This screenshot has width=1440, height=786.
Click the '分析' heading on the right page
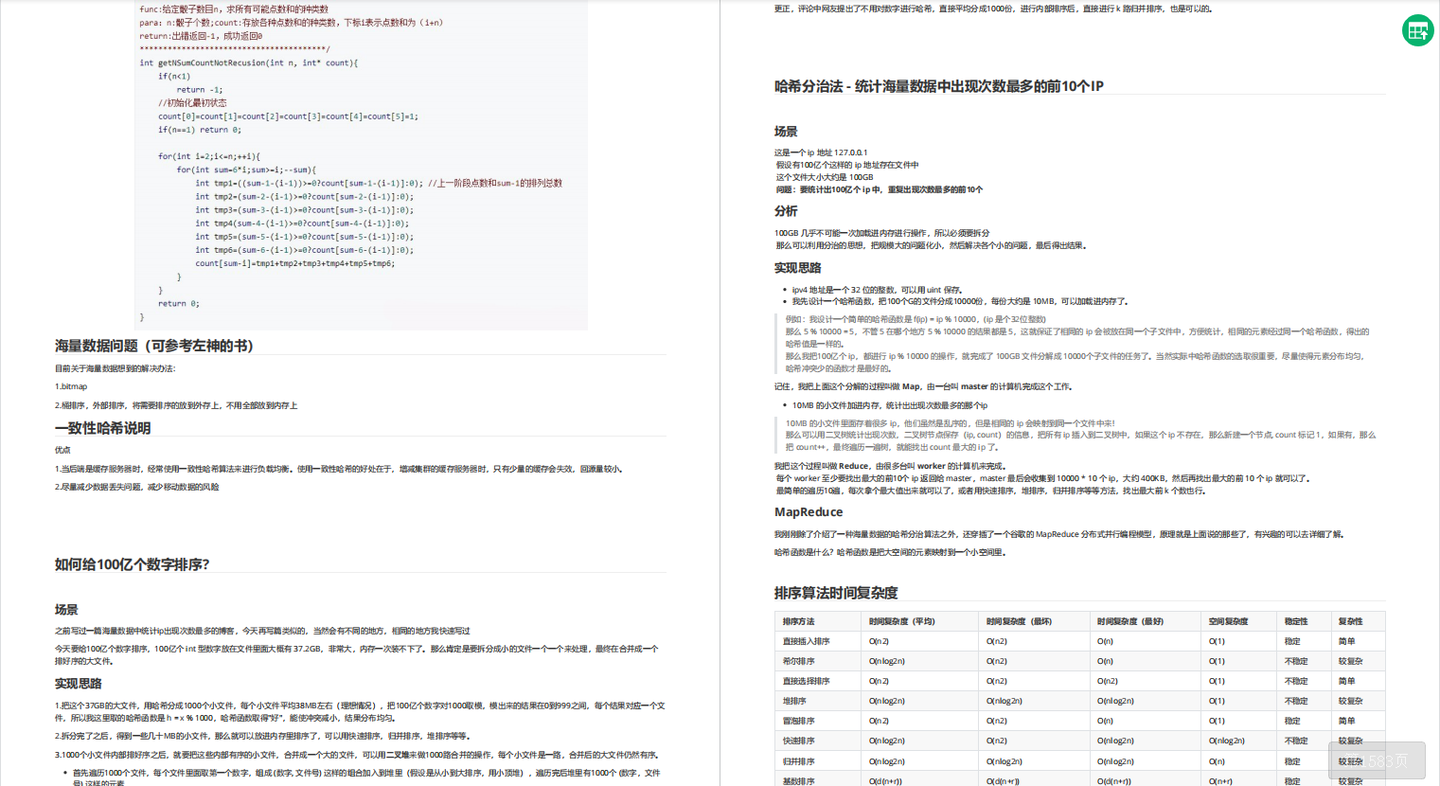(786, 211)
